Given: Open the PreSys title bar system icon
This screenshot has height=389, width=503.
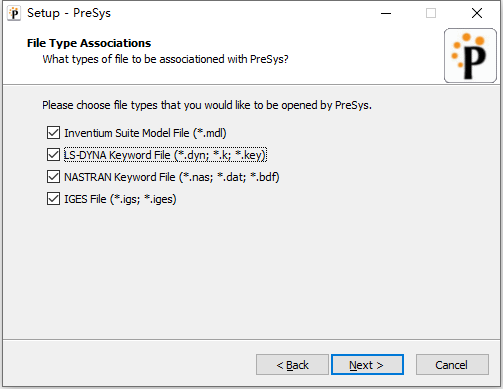Looking at the screenshot, I should (14, 14).
